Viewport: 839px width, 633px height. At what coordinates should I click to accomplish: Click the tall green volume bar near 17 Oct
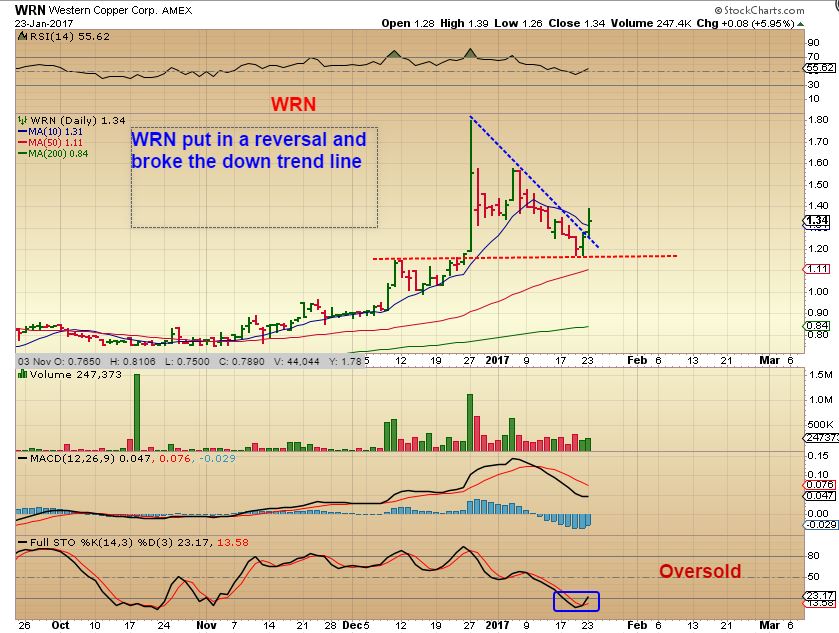click(137, 413)
